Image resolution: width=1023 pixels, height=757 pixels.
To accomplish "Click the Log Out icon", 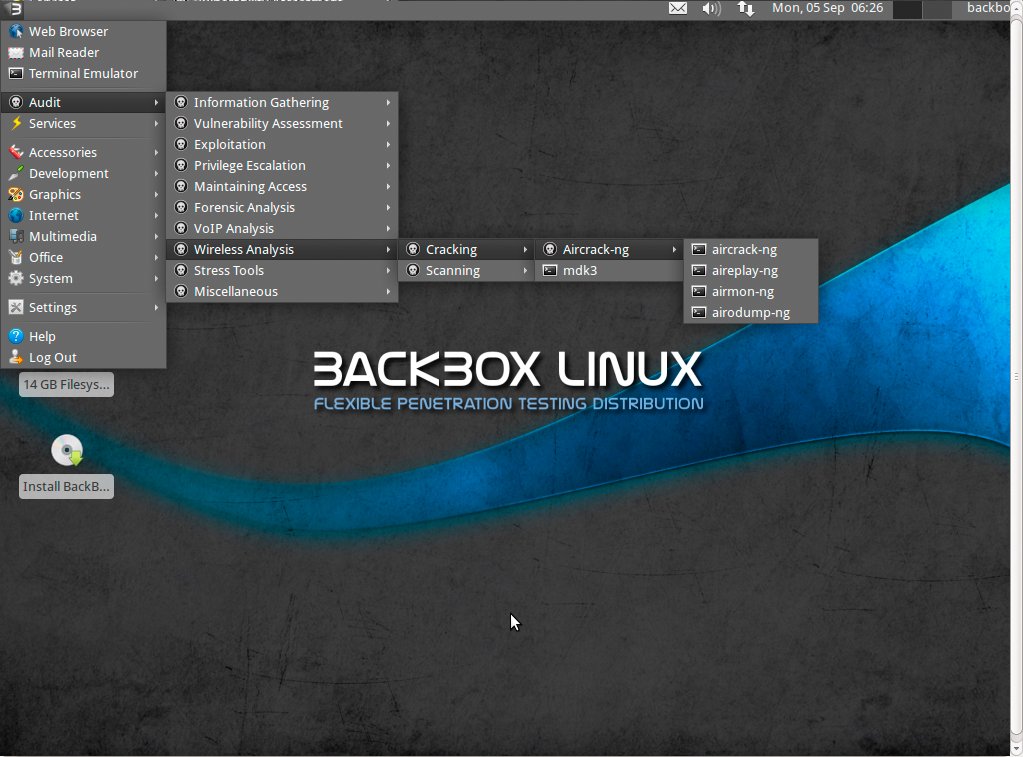I will tap(16, 357).
